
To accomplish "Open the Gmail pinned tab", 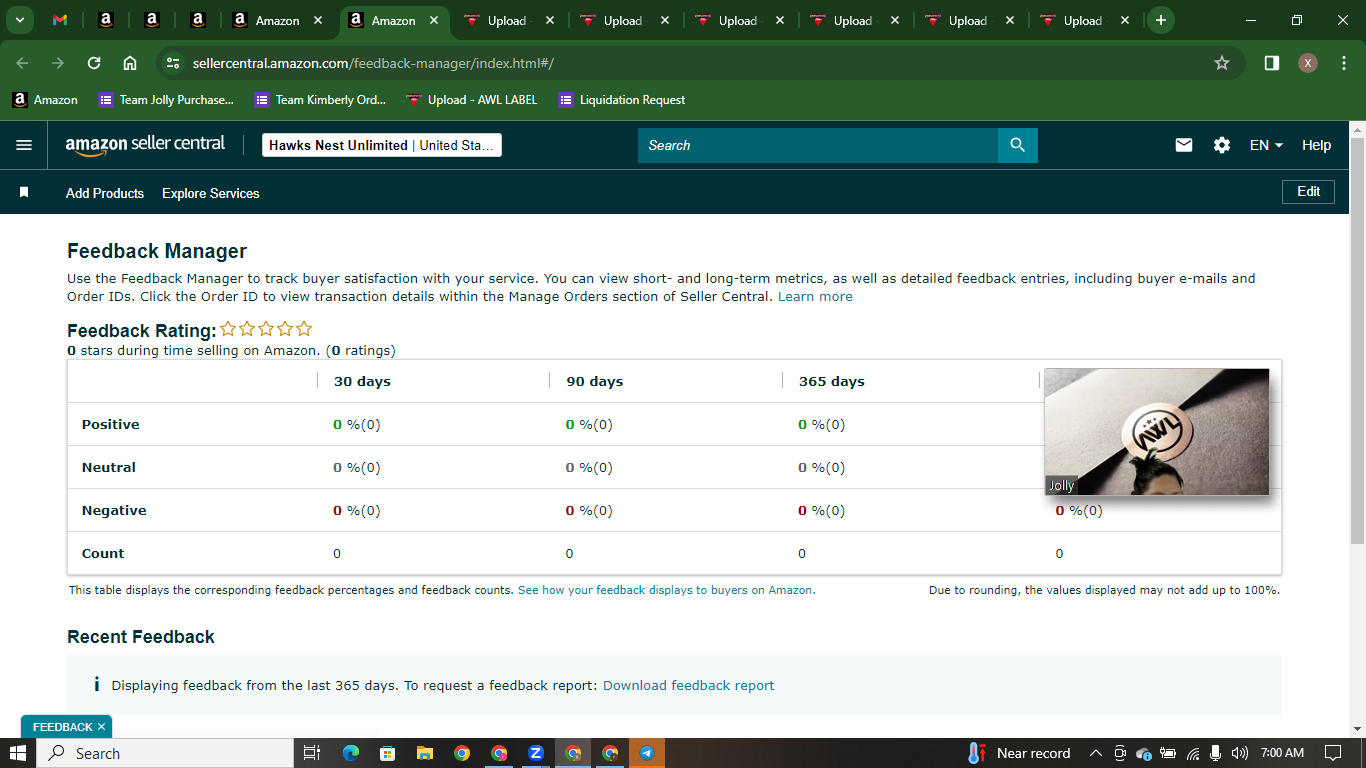I will click(x=60, y=20).
